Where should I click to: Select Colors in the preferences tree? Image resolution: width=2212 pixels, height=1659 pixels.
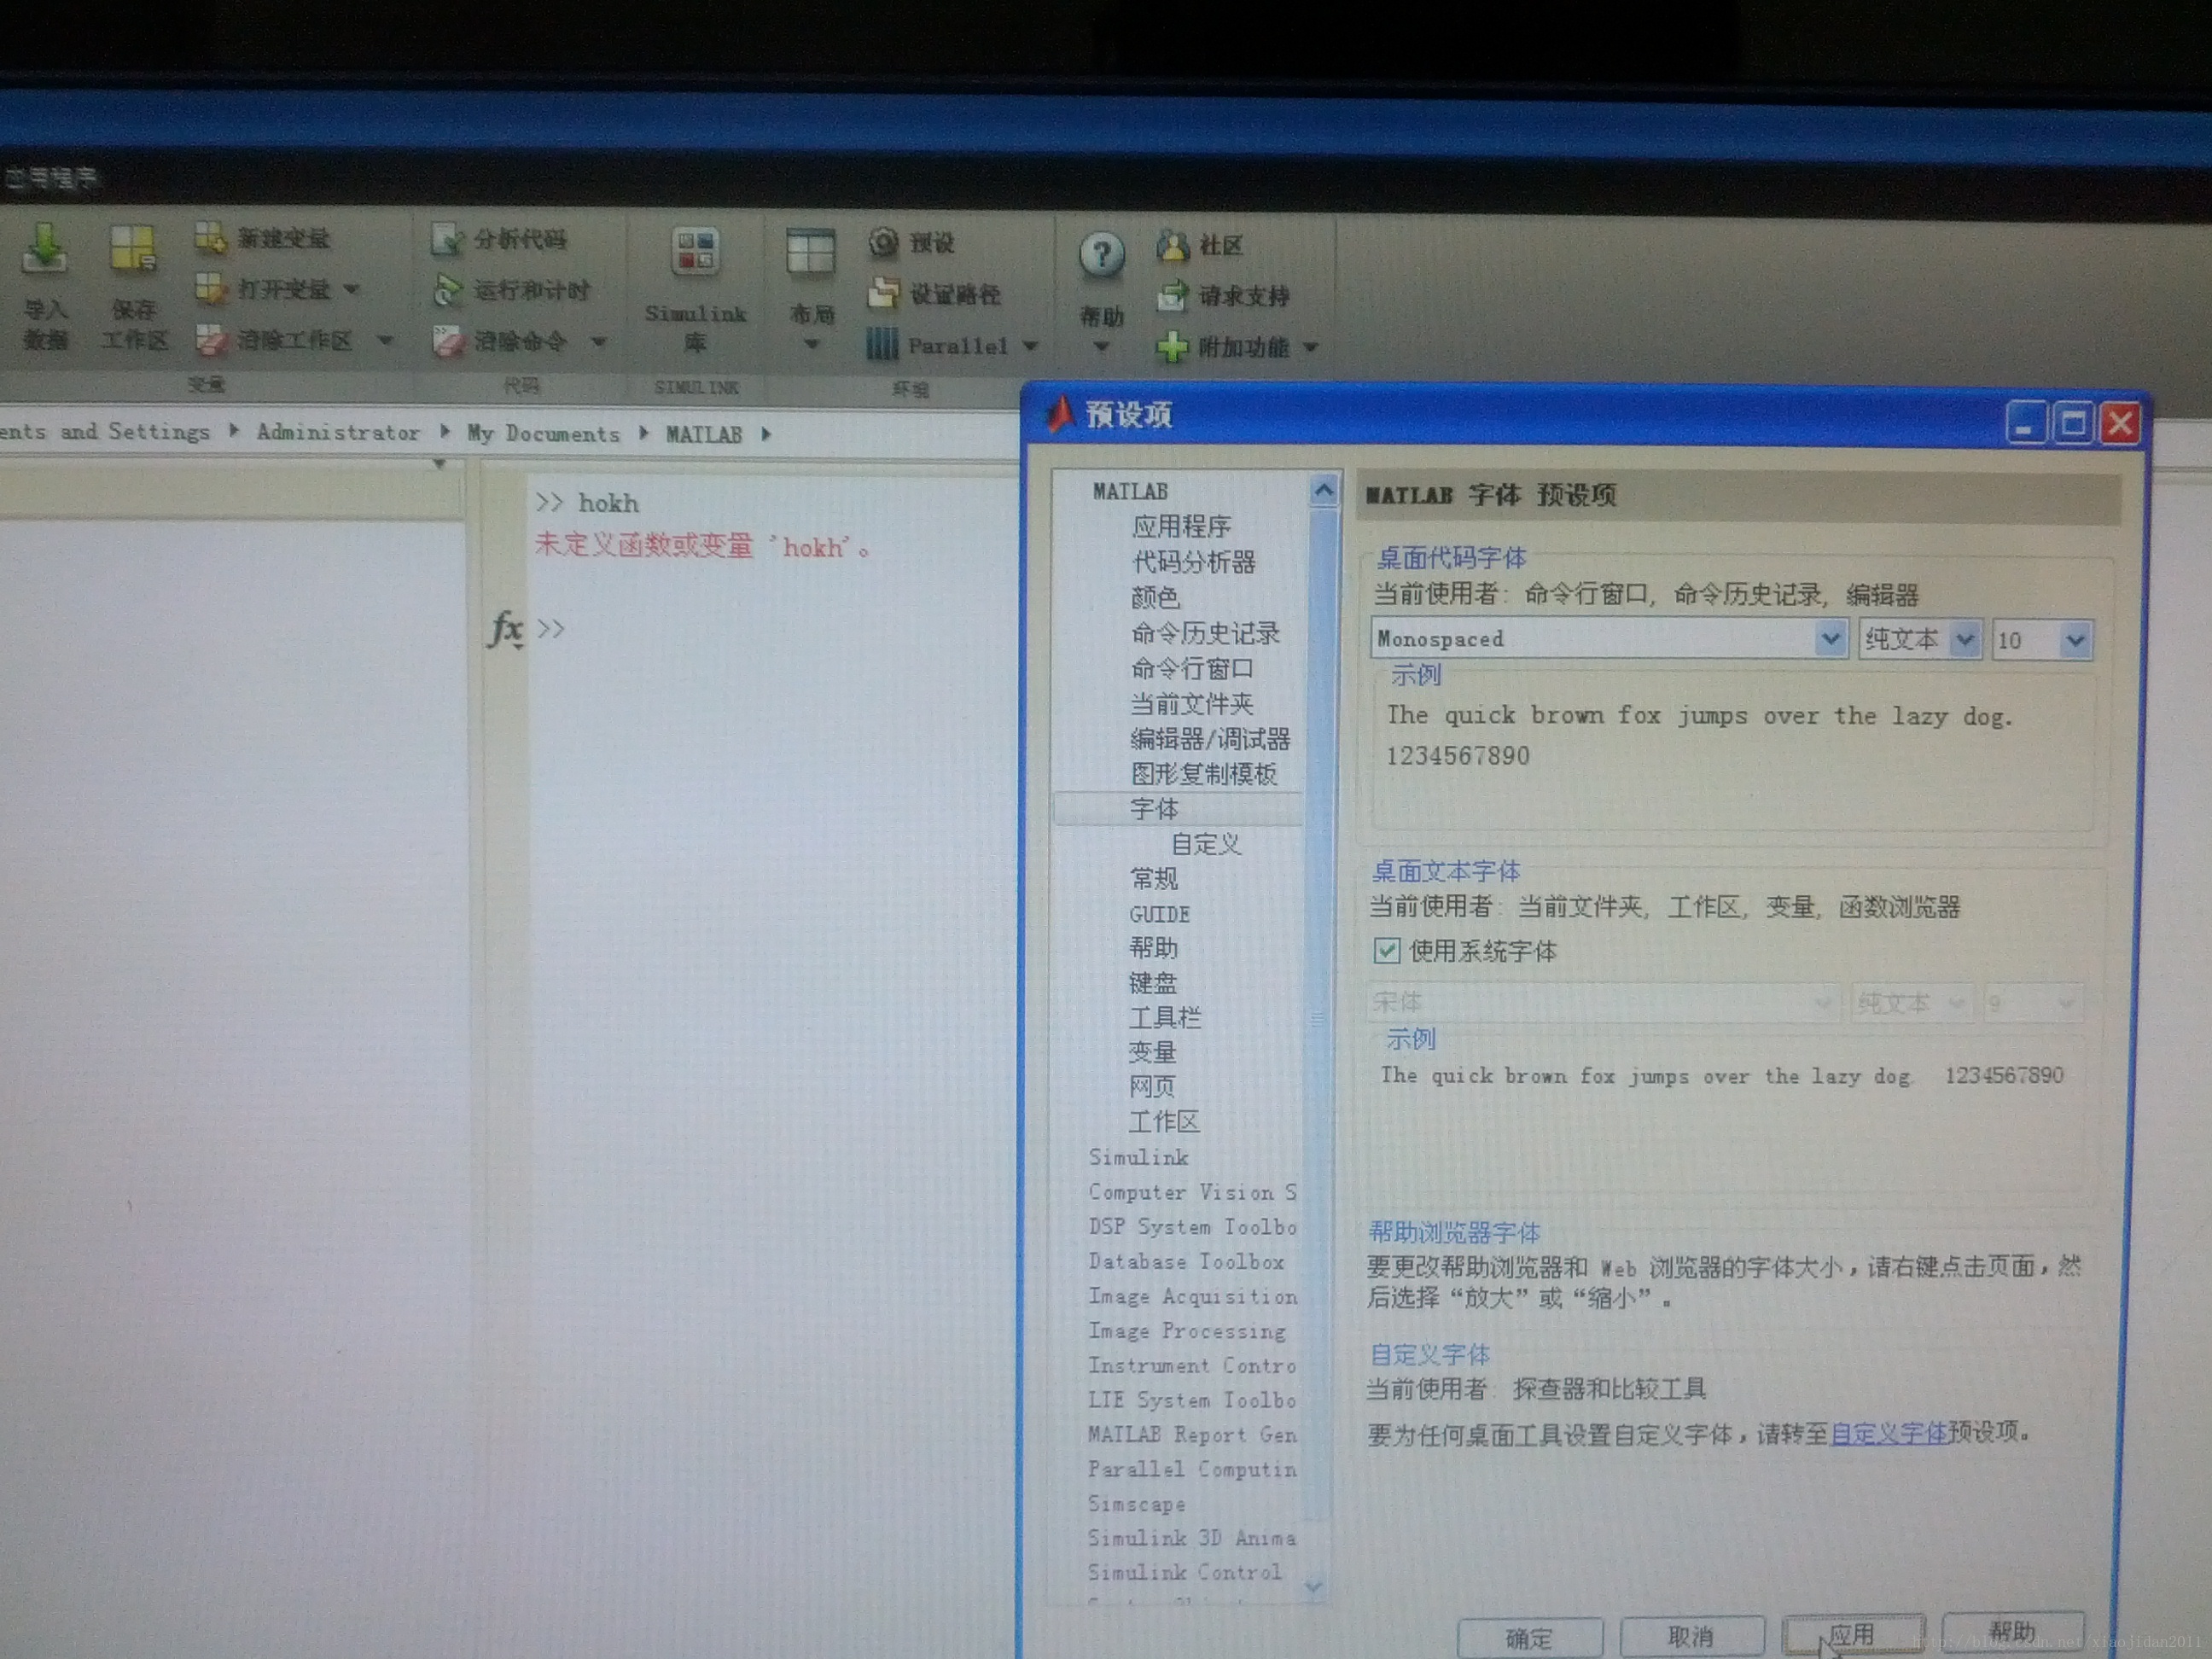click(1155, 598)
